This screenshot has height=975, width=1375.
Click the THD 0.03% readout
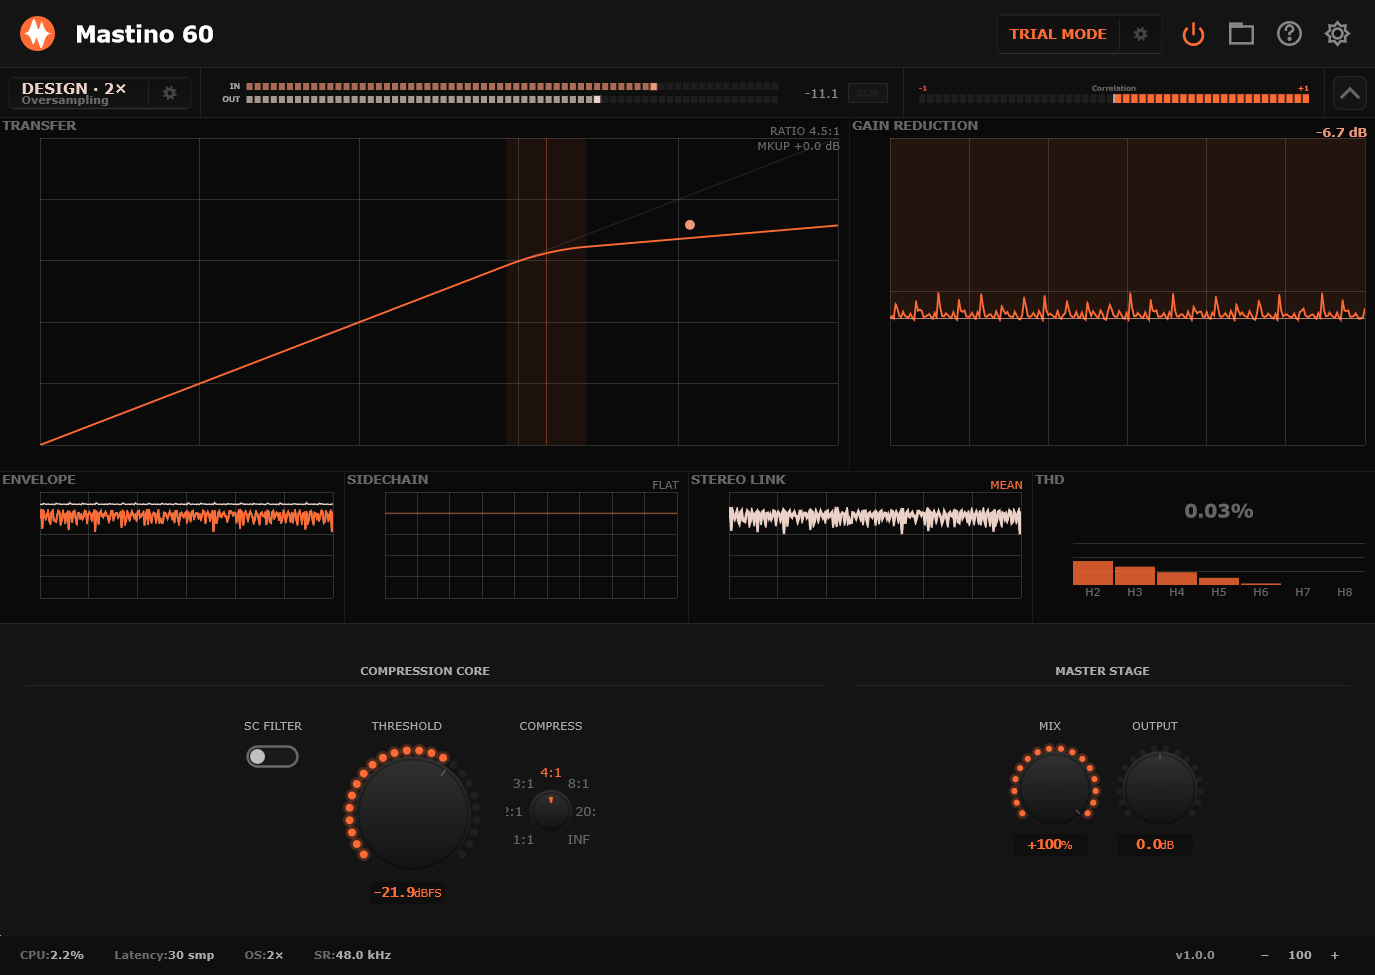coord(1219,511)
